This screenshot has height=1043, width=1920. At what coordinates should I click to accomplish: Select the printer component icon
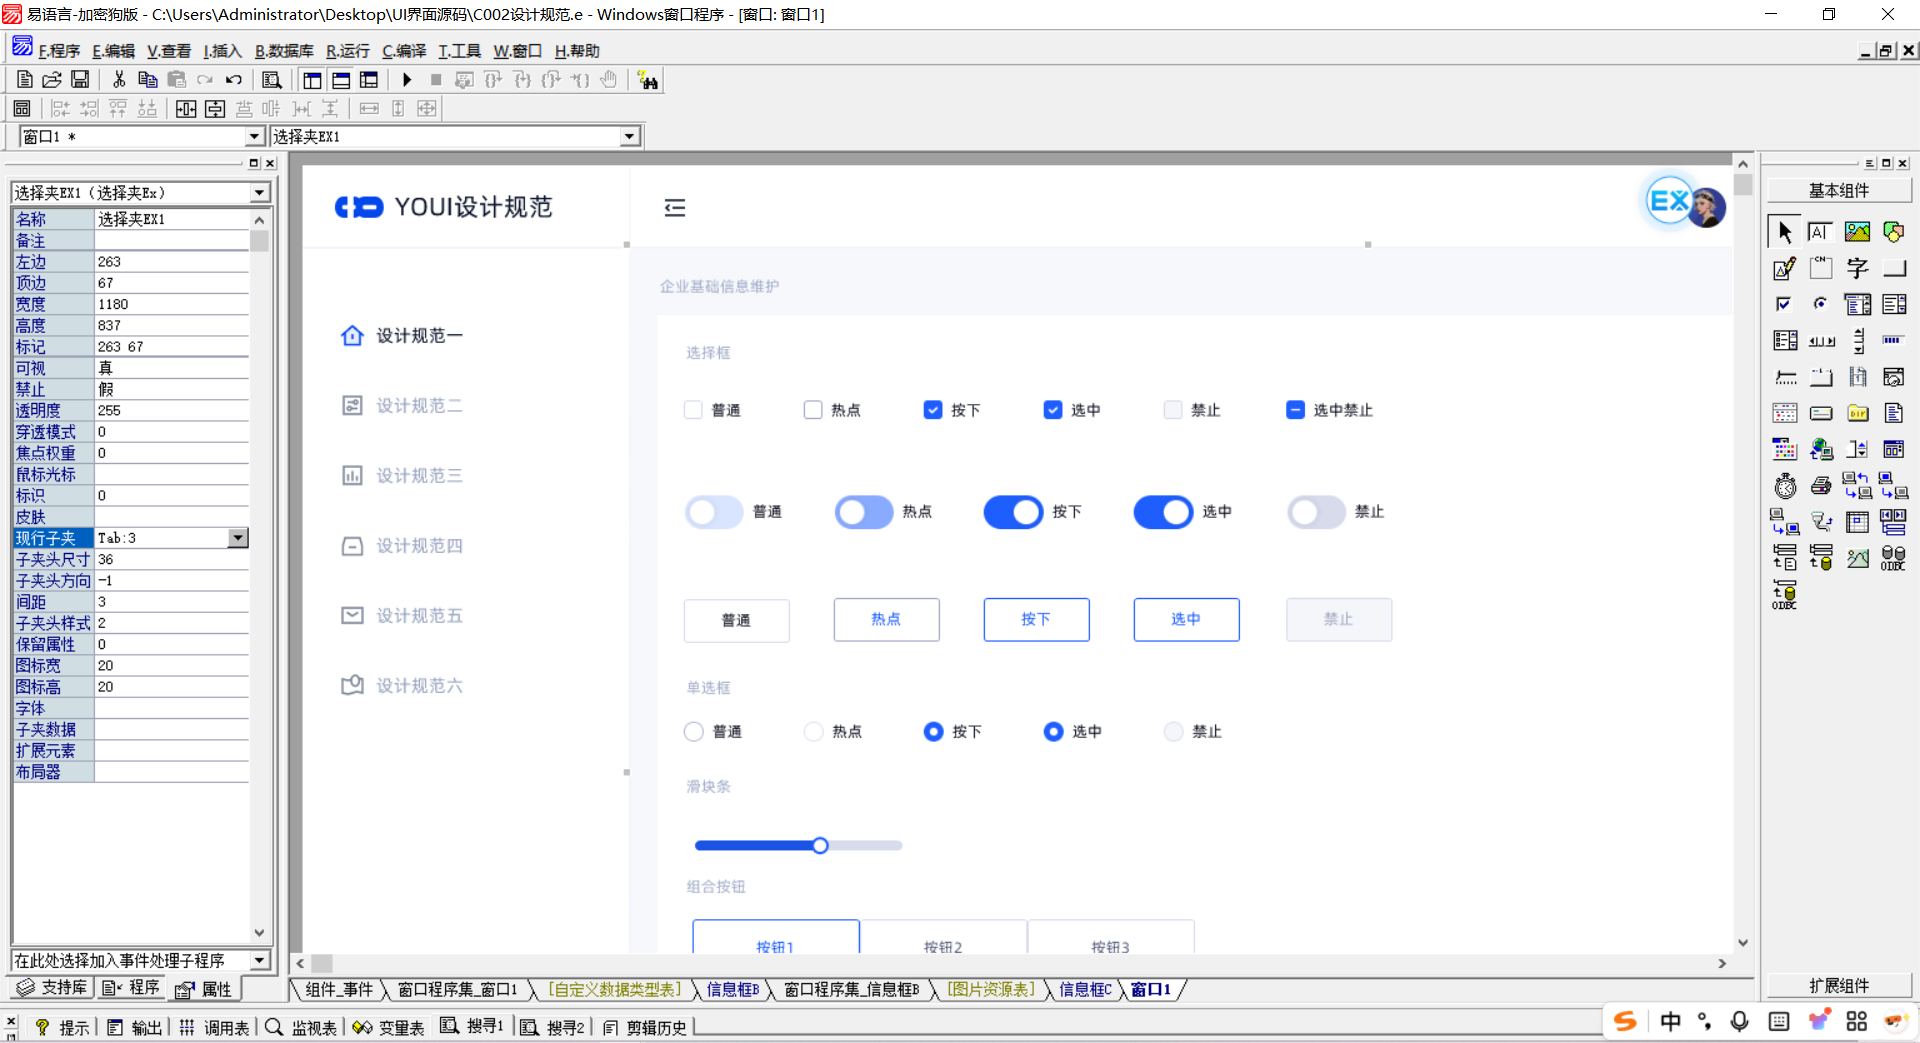[x=1821, y=486]
